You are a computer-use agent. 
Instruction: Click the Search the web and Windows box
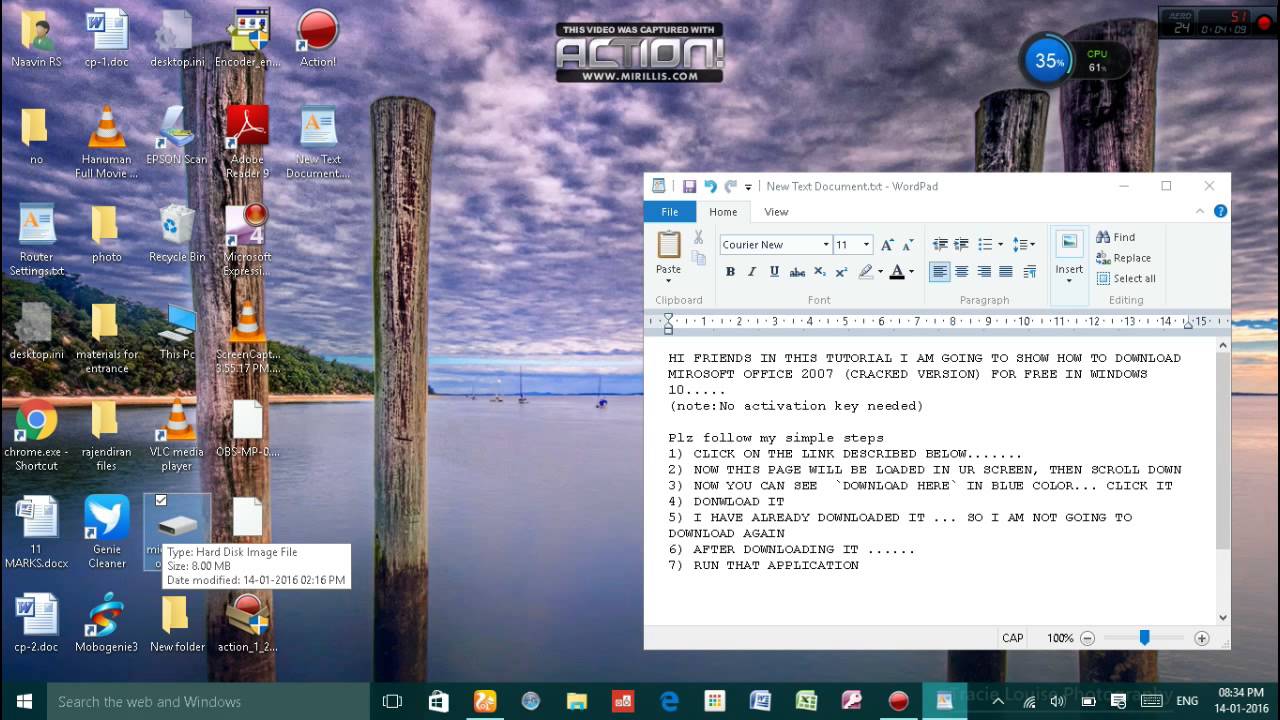point(208,701)
